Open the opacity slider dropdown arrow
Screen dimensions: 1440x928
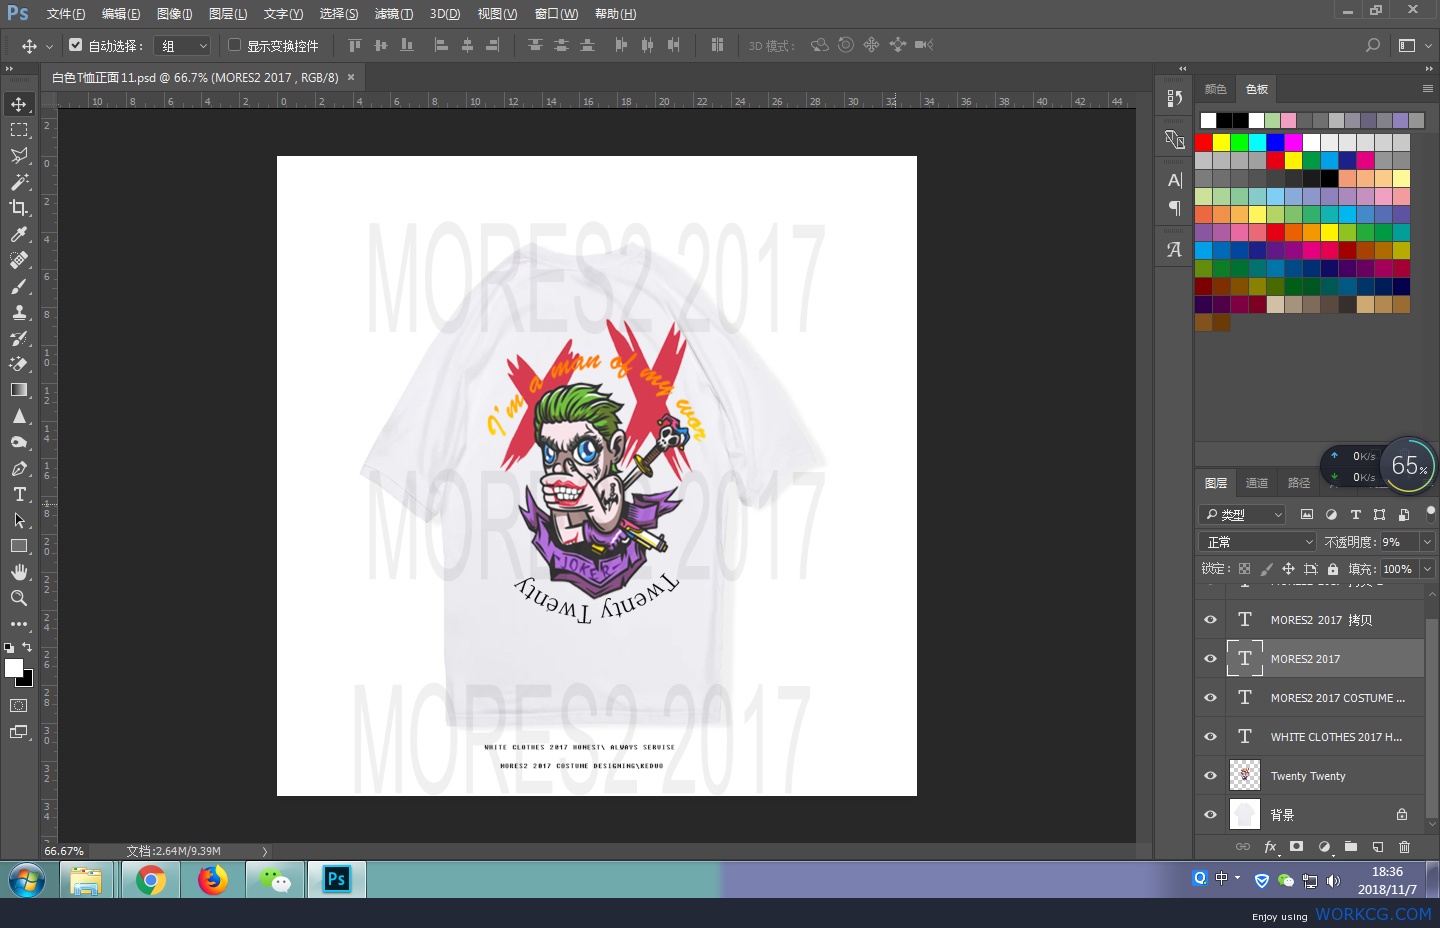[1427, 542]
